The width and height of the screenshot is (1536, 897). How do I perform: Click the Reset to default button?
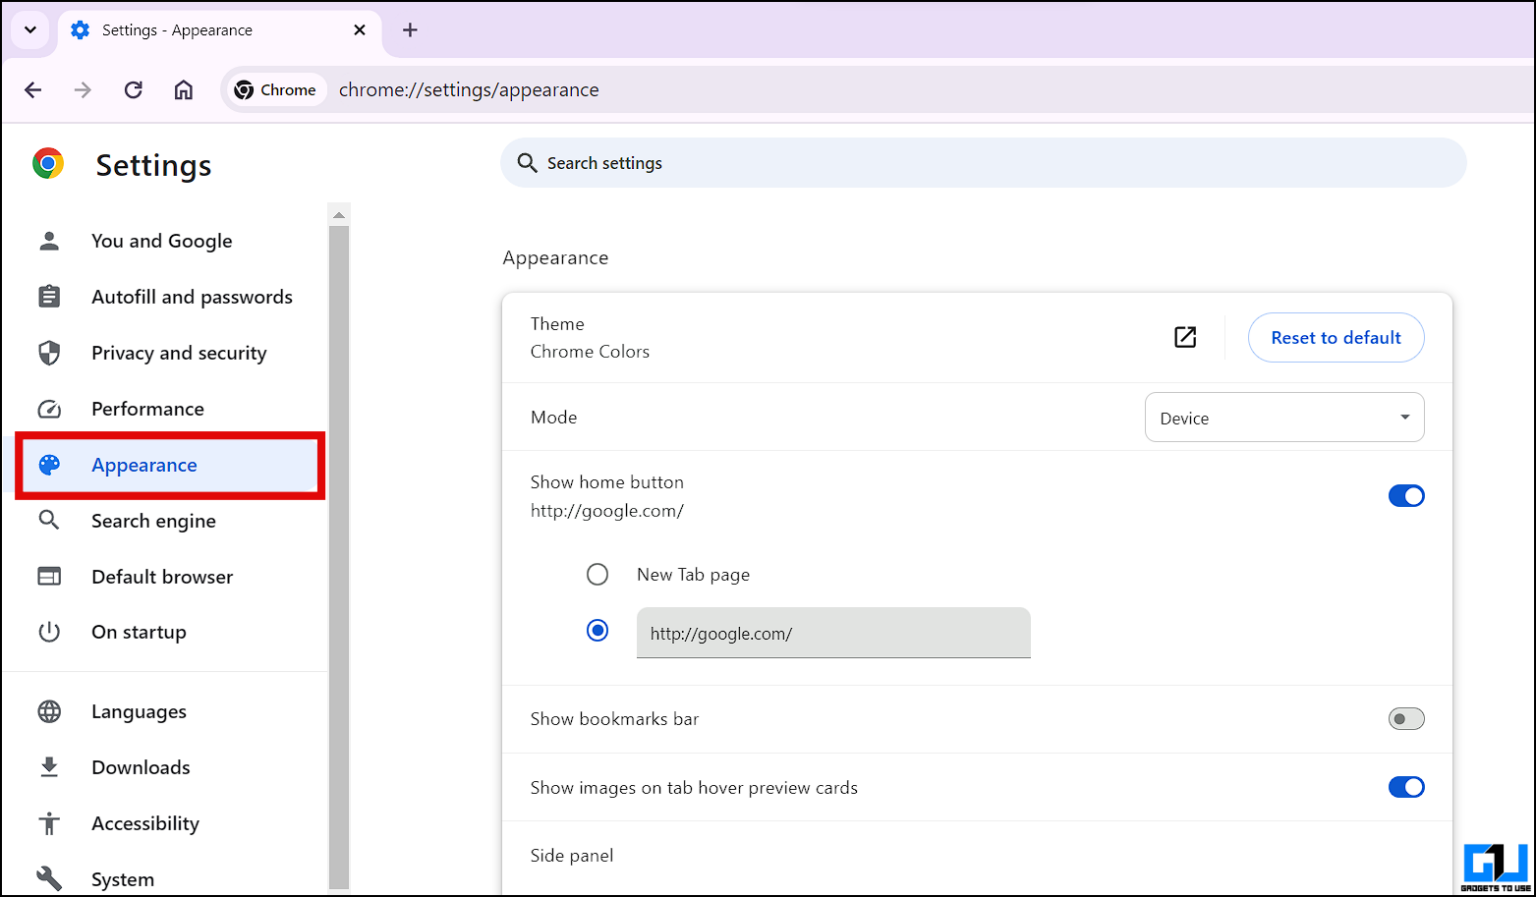pyautogui.click(x=1335, y=337)
